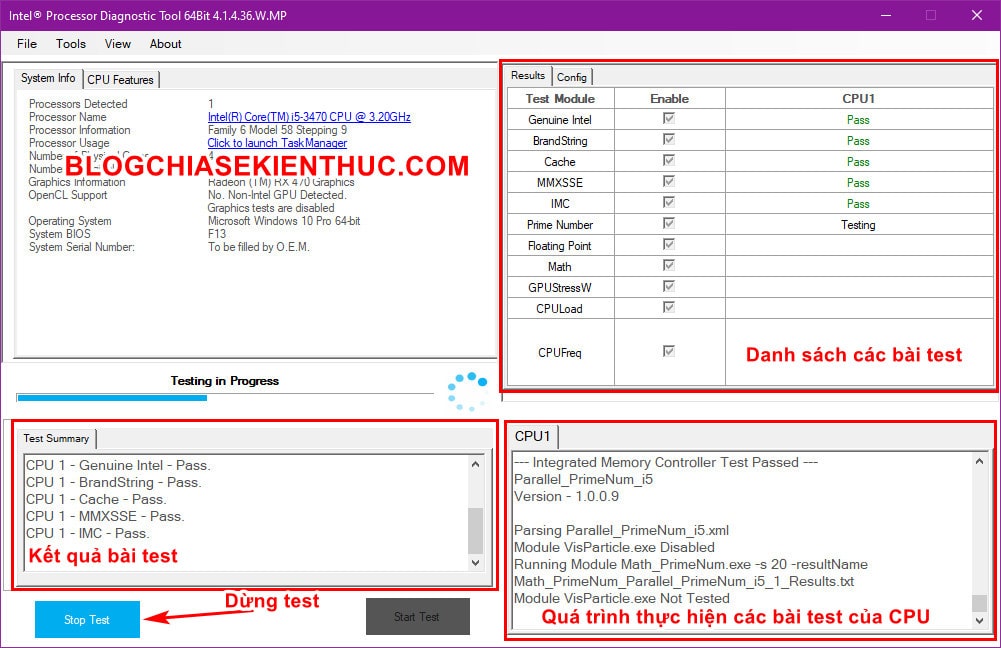
Task: Select the Test Summary tab
Action: click(x=56, y=439)
